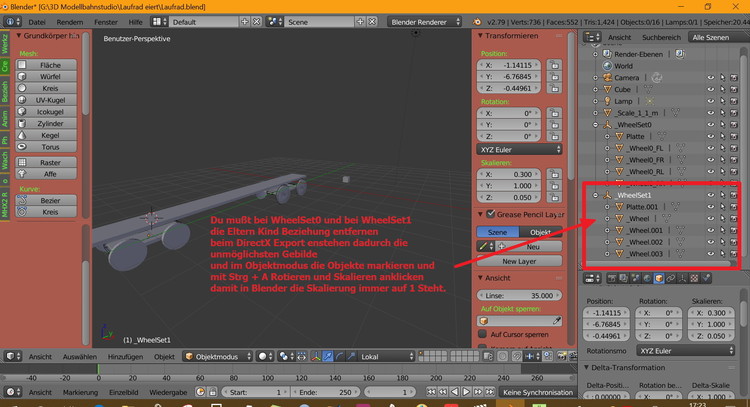Hide Platte.001 using its eye icon
This screenshot has width=750, height=407.
click(x=710, y=206)
